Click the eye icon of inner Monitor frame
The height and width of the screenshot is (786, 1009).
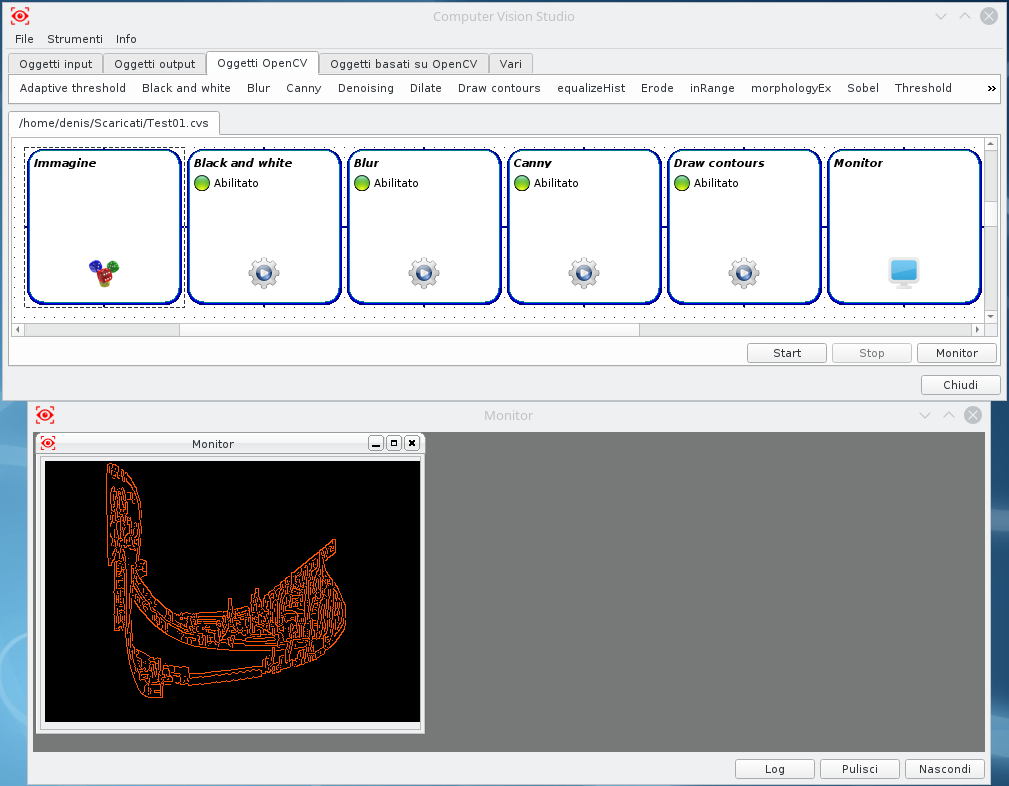point(48,443)
